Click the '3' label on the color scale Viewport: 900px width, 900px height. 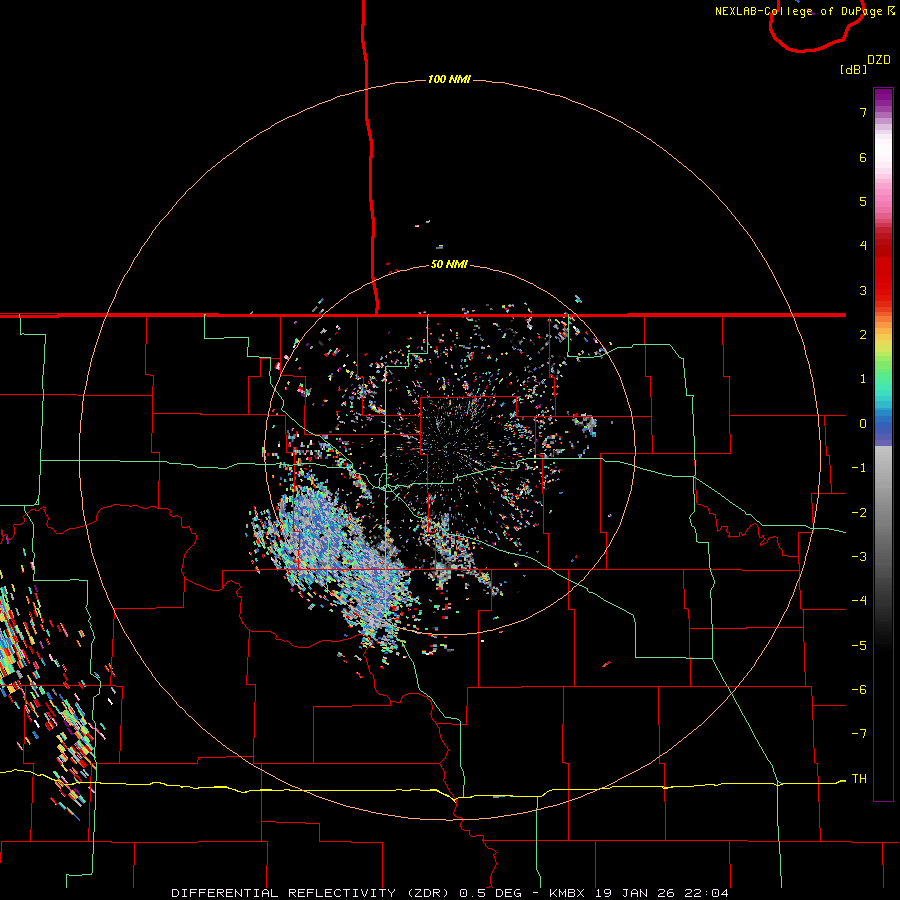point(863,290)
